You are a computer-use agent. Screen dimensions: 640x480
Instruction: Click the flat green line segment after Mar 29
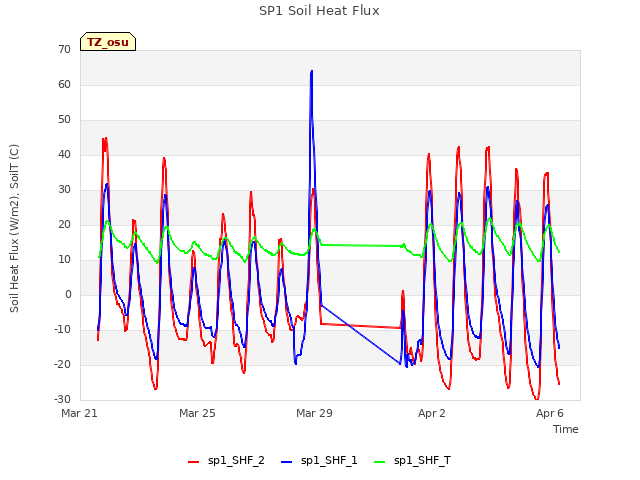coord(361,245)
